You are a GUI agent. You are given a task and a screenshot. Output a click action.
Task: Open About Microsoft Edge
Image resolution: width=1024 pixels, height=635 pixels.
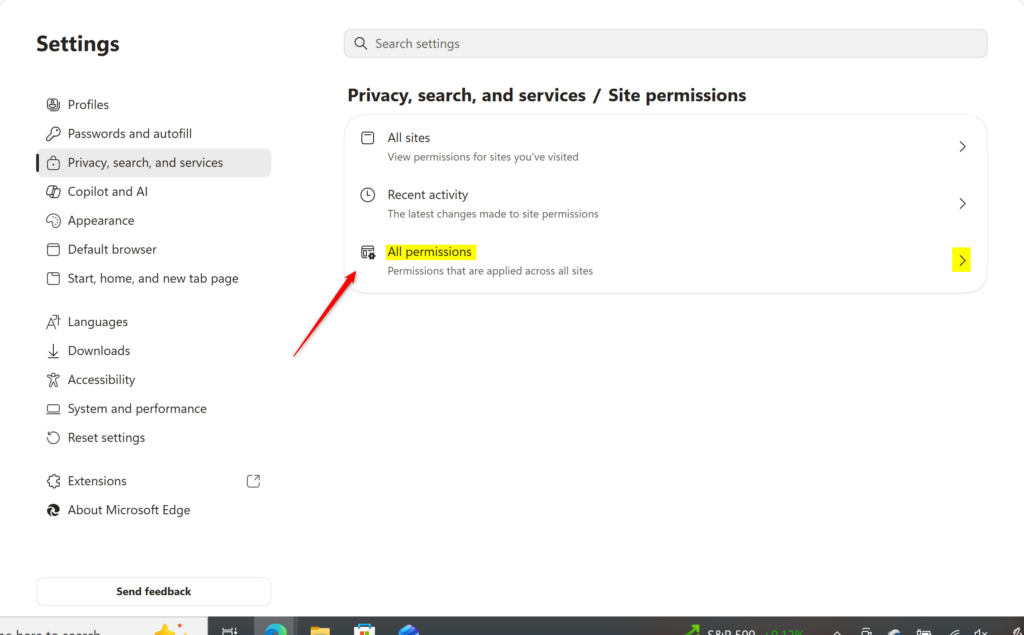pos(153,510)
